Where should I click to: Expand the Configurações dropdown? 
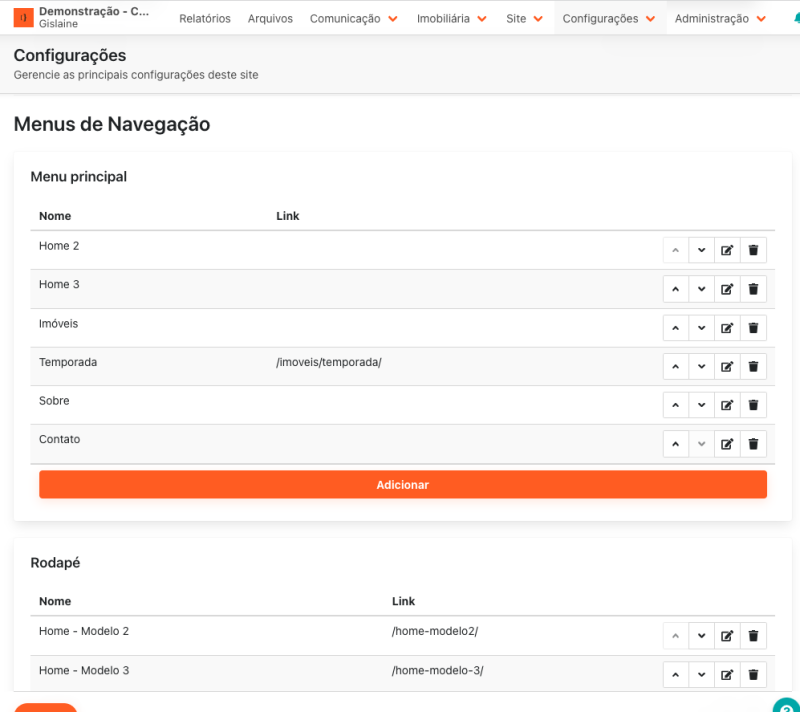pos(609,19)
